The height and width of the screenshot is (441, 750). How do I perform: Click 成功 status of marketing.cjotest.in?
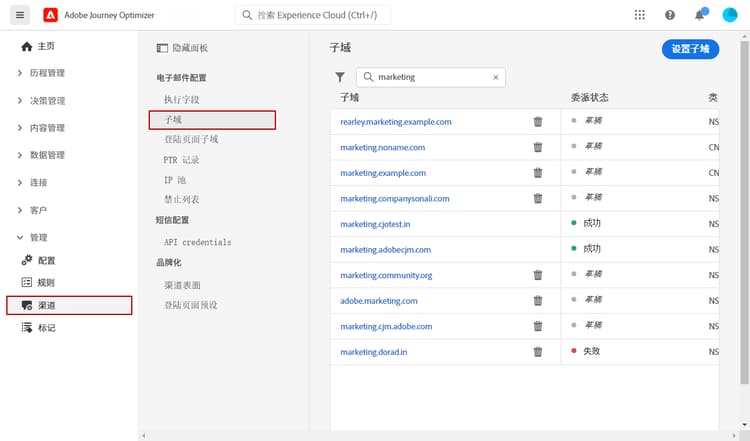[592, 223]
